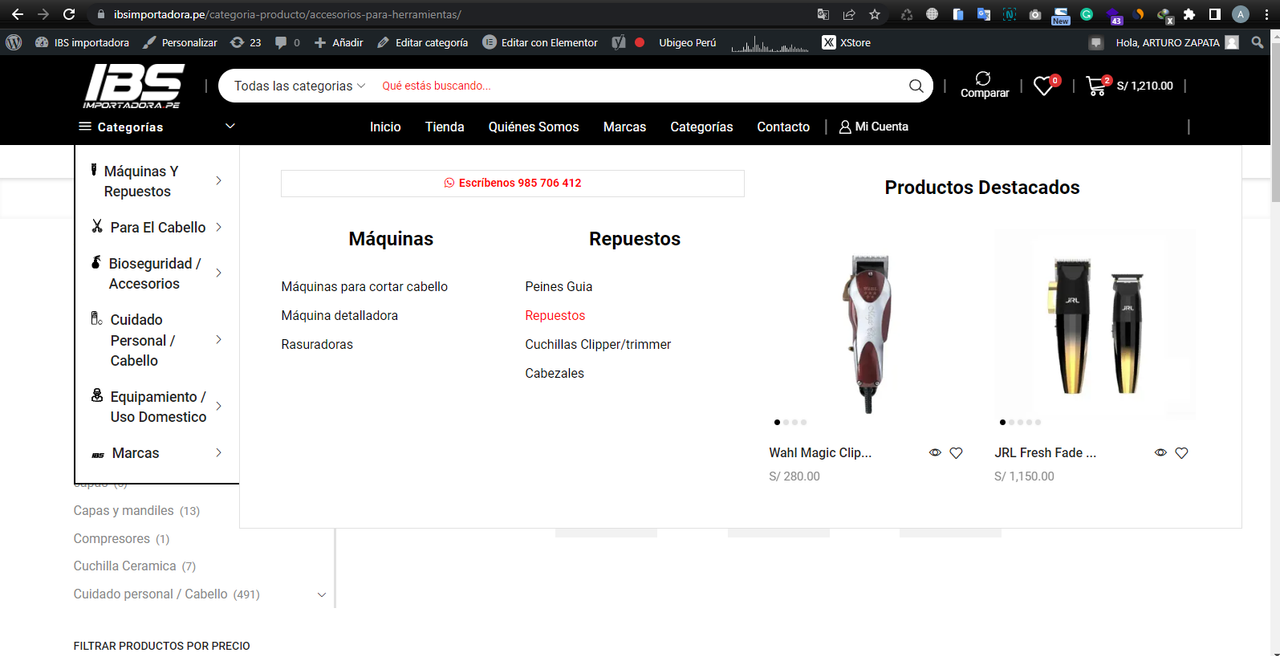Open the browser share page icon
1280x656 pixels.
coord(849,14)
